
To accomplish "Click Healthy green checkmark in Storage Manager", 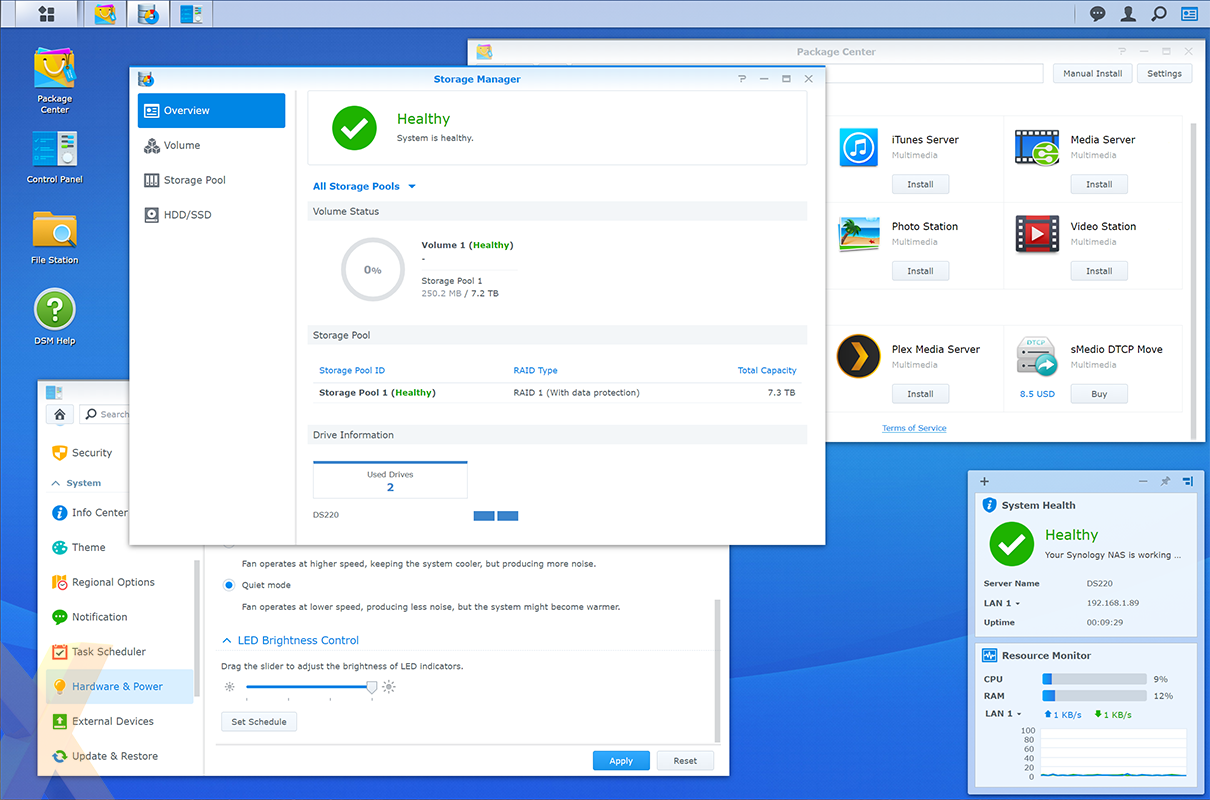I will (x=354, y=128).
